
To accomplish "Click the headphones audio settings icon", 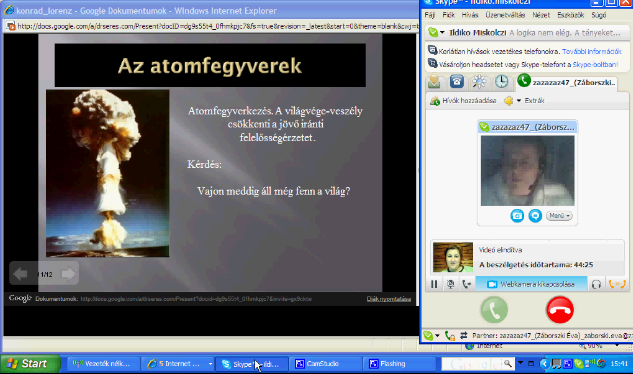I will coord(596,284).
